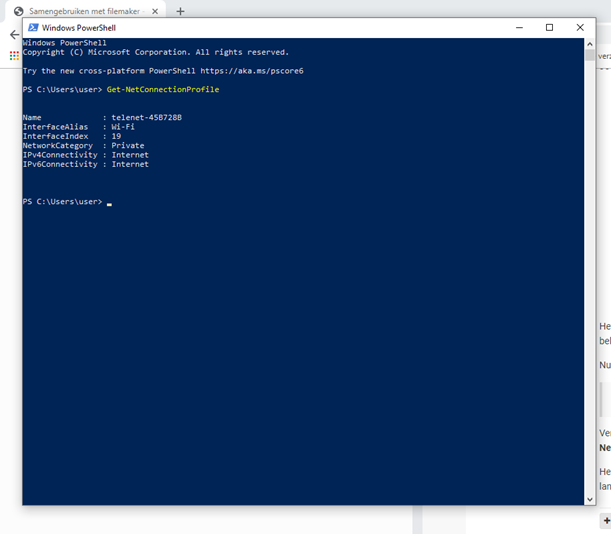Viewport: 611px width, 534px height.
Task: Minimize the Windows PowerShell window
Action: [x=519, y=28]
